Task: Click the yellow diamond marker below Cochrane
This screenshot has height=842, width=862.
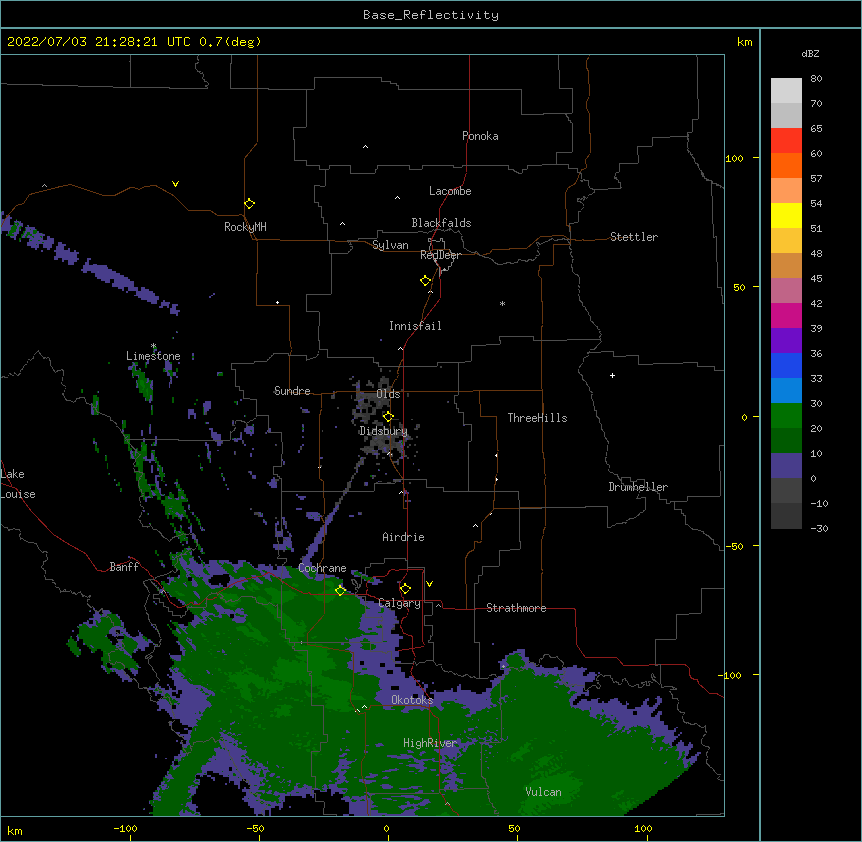Action: click(340, 590)
